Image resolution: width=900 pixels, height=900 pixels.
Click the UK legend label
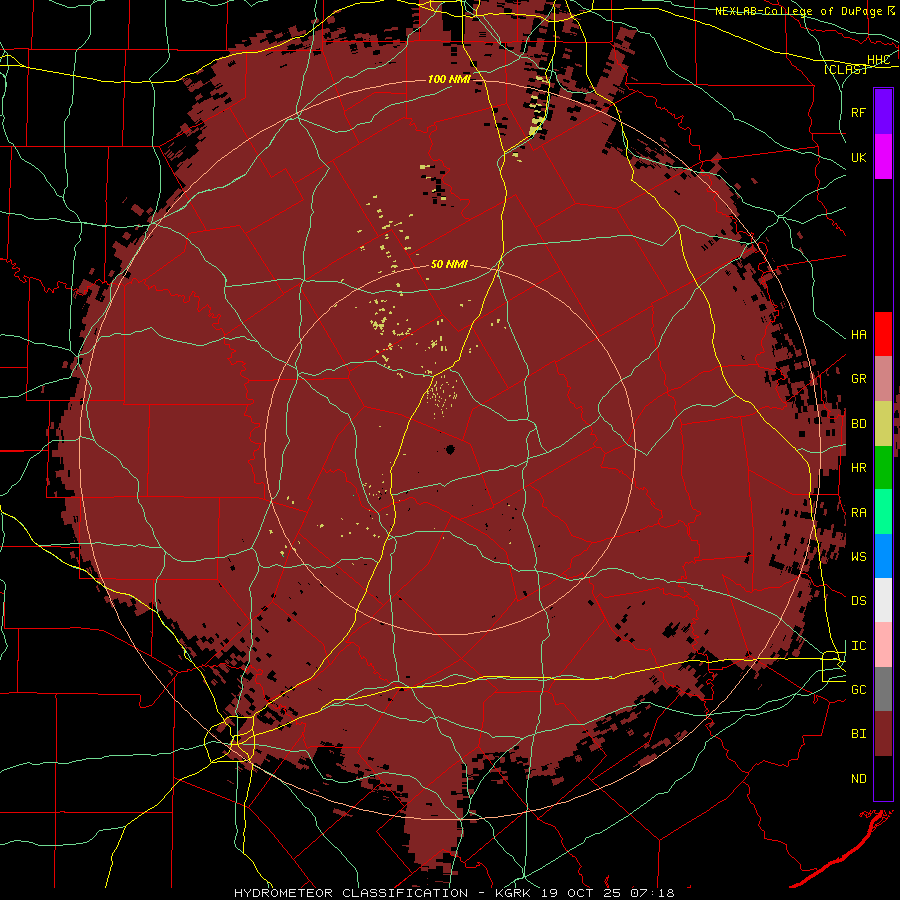click(858, 158)
